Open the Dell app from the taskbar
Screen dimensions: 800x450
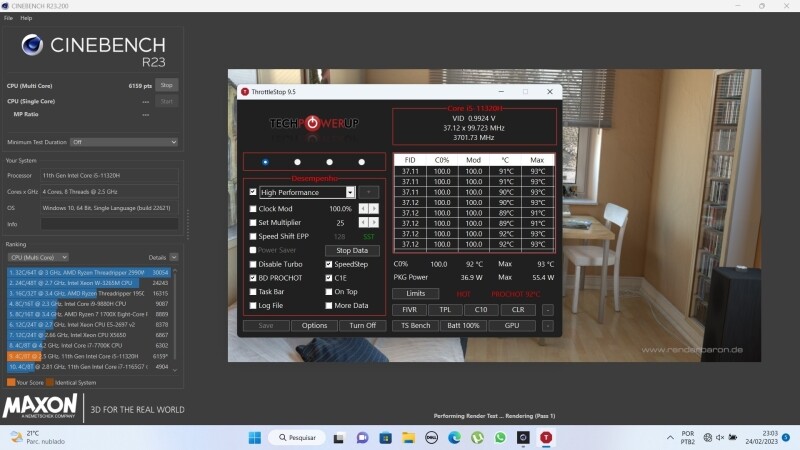[432, 437]
